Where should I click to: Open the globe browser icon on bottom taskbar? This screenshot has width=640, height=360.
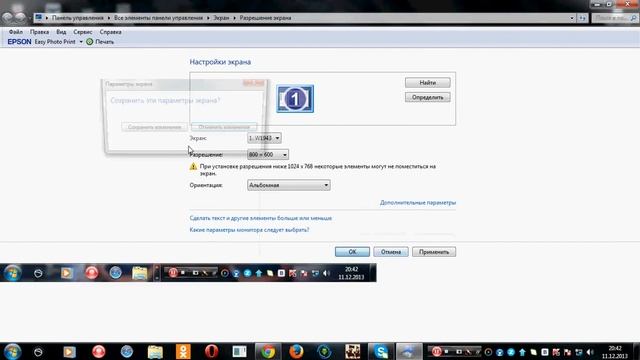(127, 351)
